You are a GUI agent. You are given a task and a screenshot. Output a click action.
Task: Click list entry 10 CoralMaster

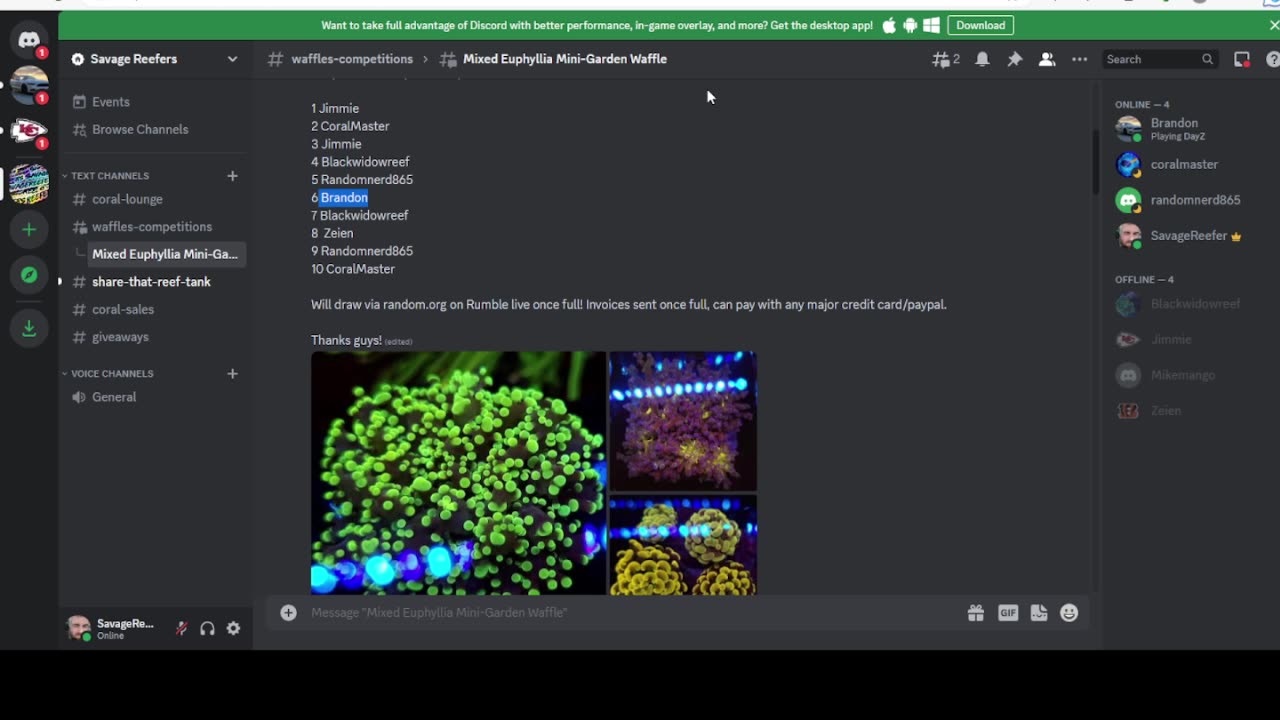(353, 269)
